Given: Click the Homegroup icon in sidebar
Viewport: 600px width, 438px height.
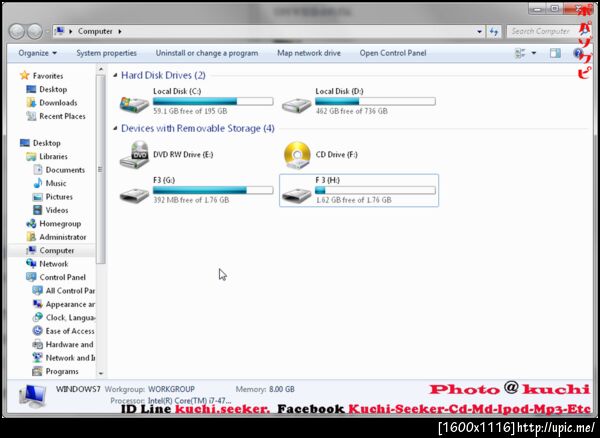Looking at the screenshot, I should 31,223.
